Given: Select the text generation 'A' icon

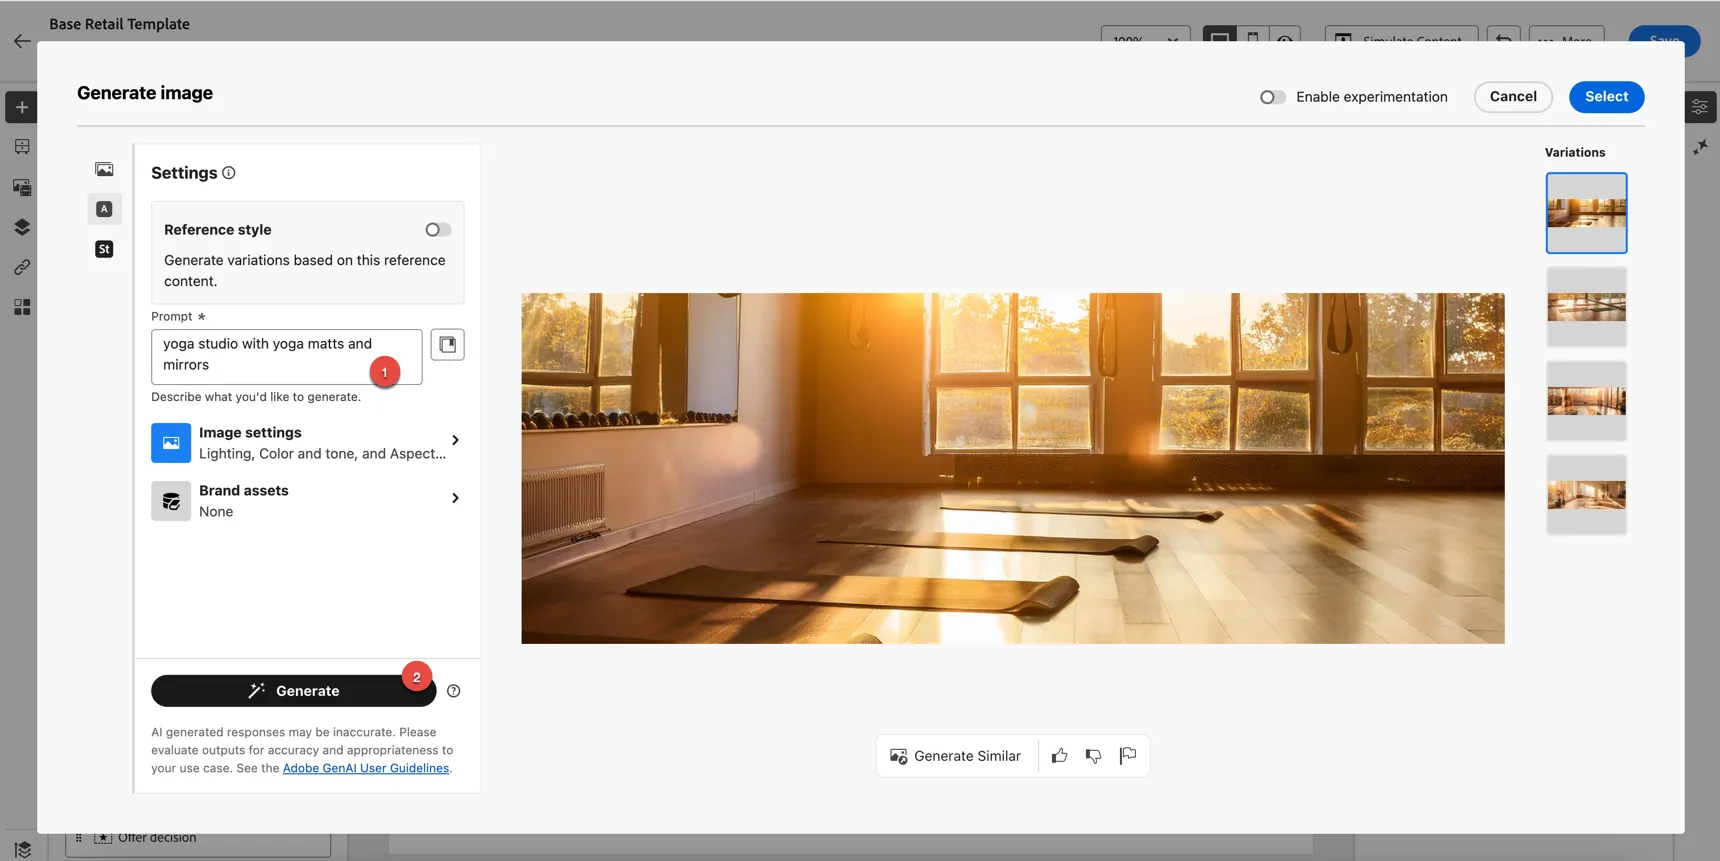Looking at the screenshot, I should click(104, 209).
